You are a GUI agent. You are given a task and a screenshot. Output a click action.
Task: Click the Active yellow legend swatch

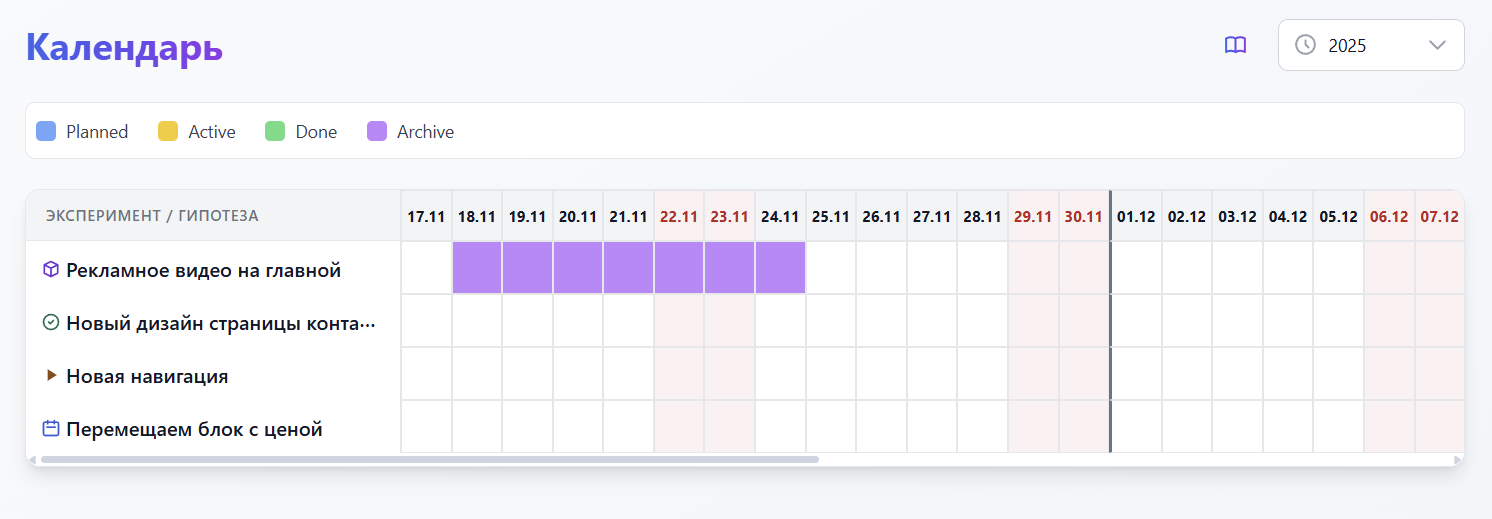tap(168, 131)
